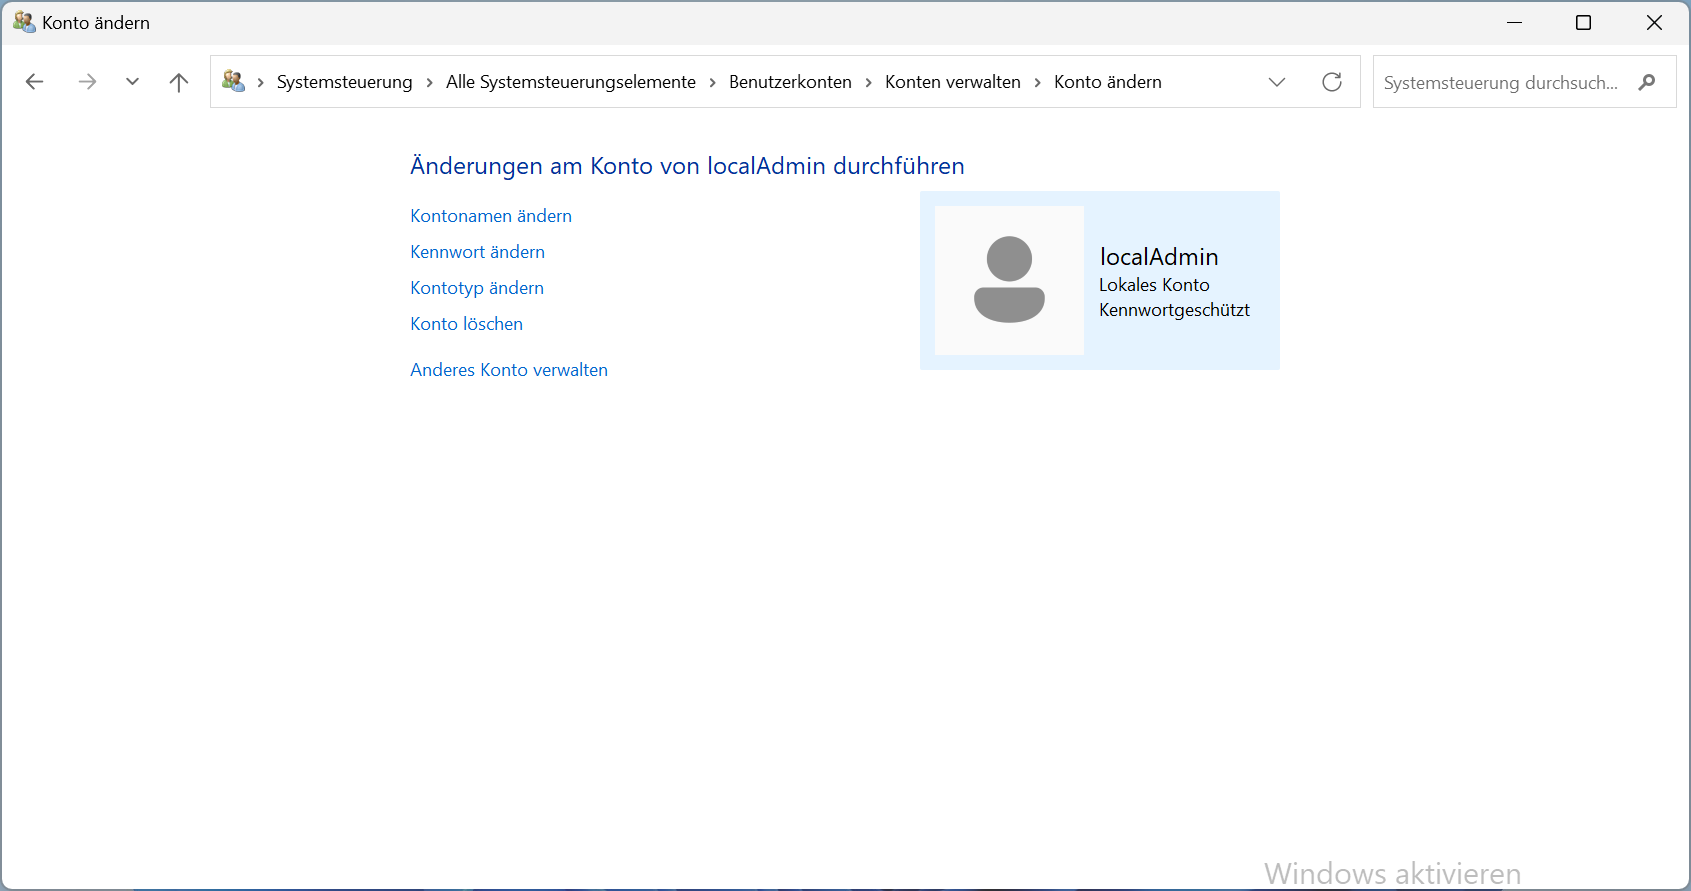1691x891 pixels.
Task: Refresh the Konto ändern page
Action: click(1331, 82)
